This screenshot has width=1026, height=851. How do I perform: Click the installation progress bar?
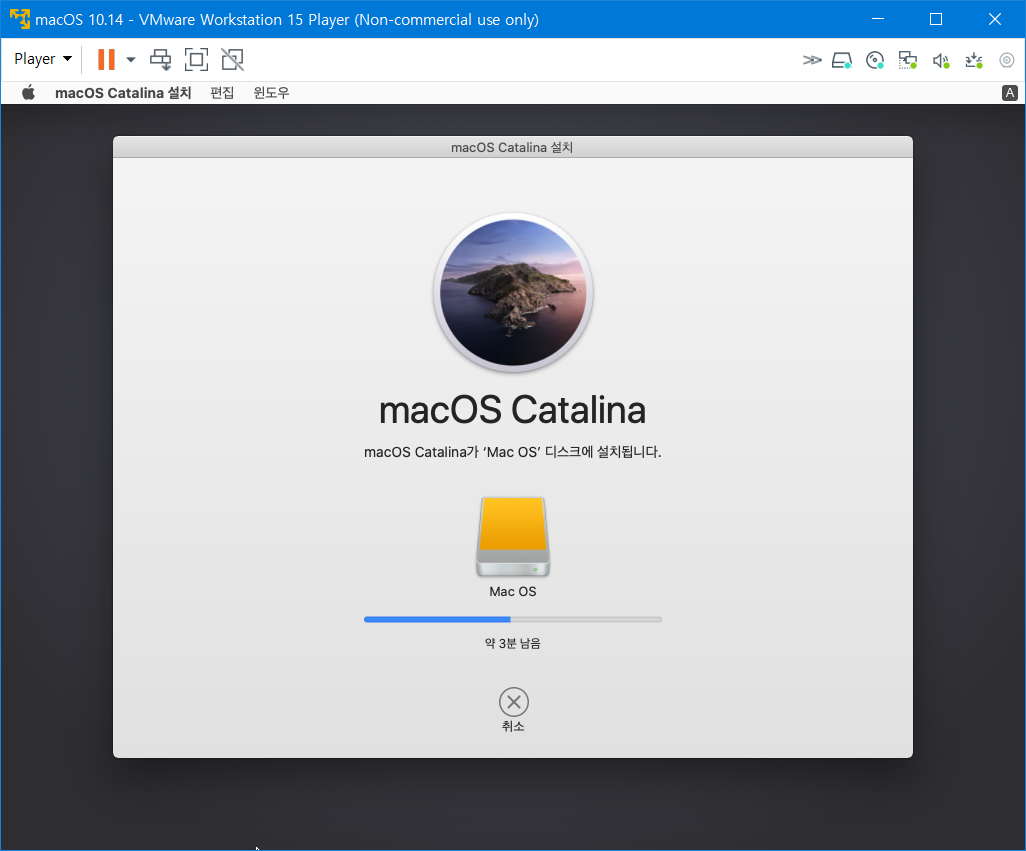(513, 619)
